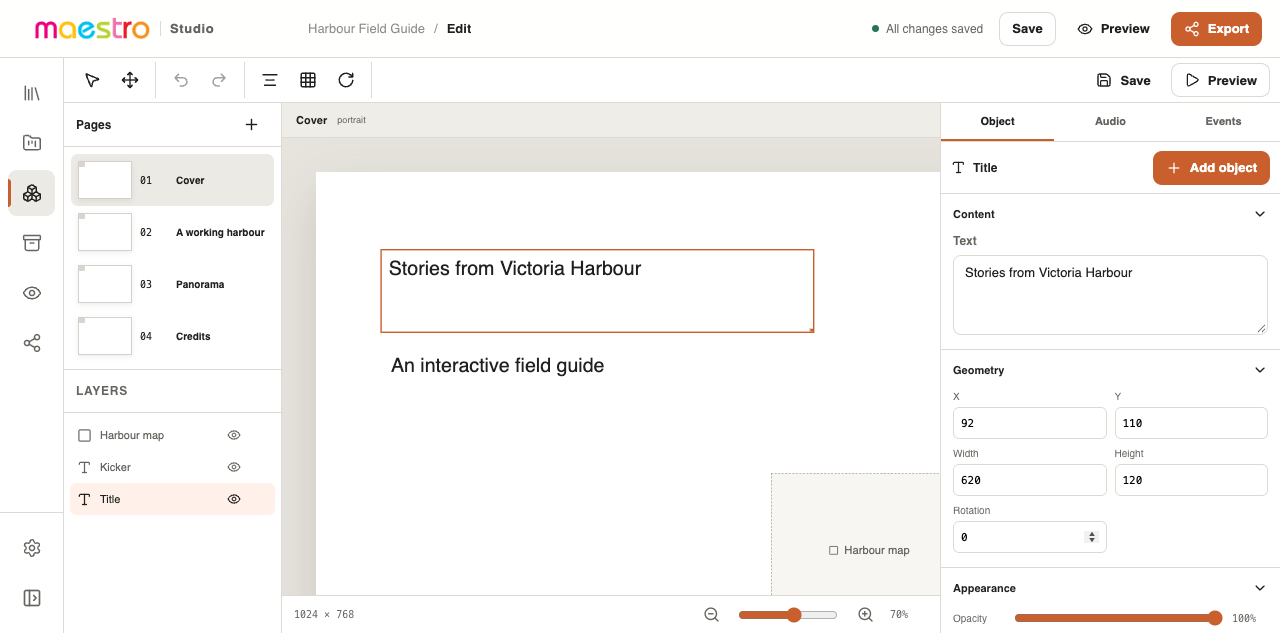Screen dimensions: 1280x633
Task: Select the Title layer row
Action: [172, 499]
